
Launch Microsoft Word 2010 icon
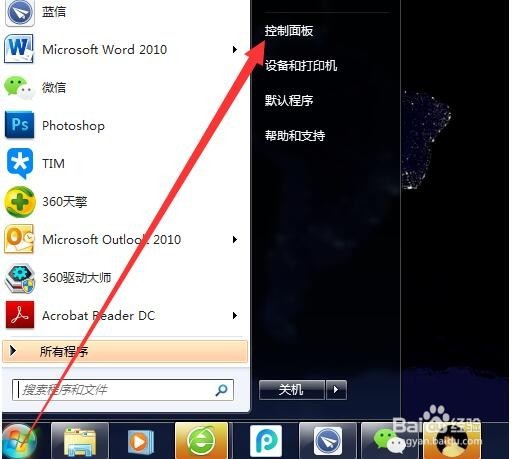(x=19, y=49)
